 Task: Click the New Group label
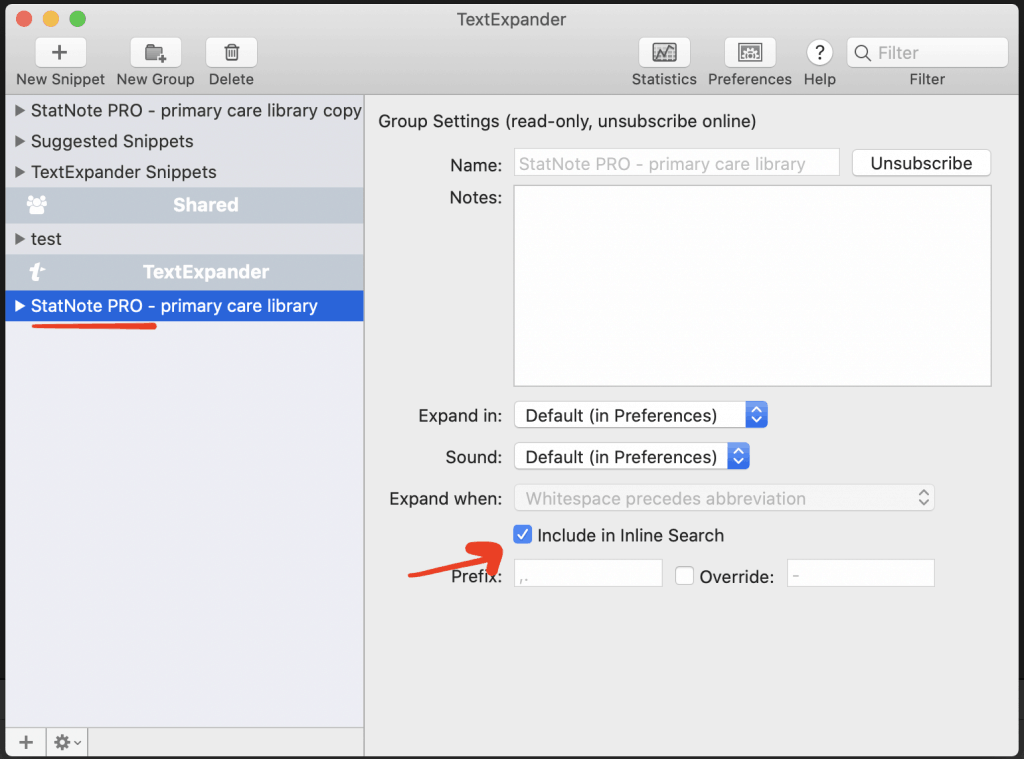tap(155, 79)
